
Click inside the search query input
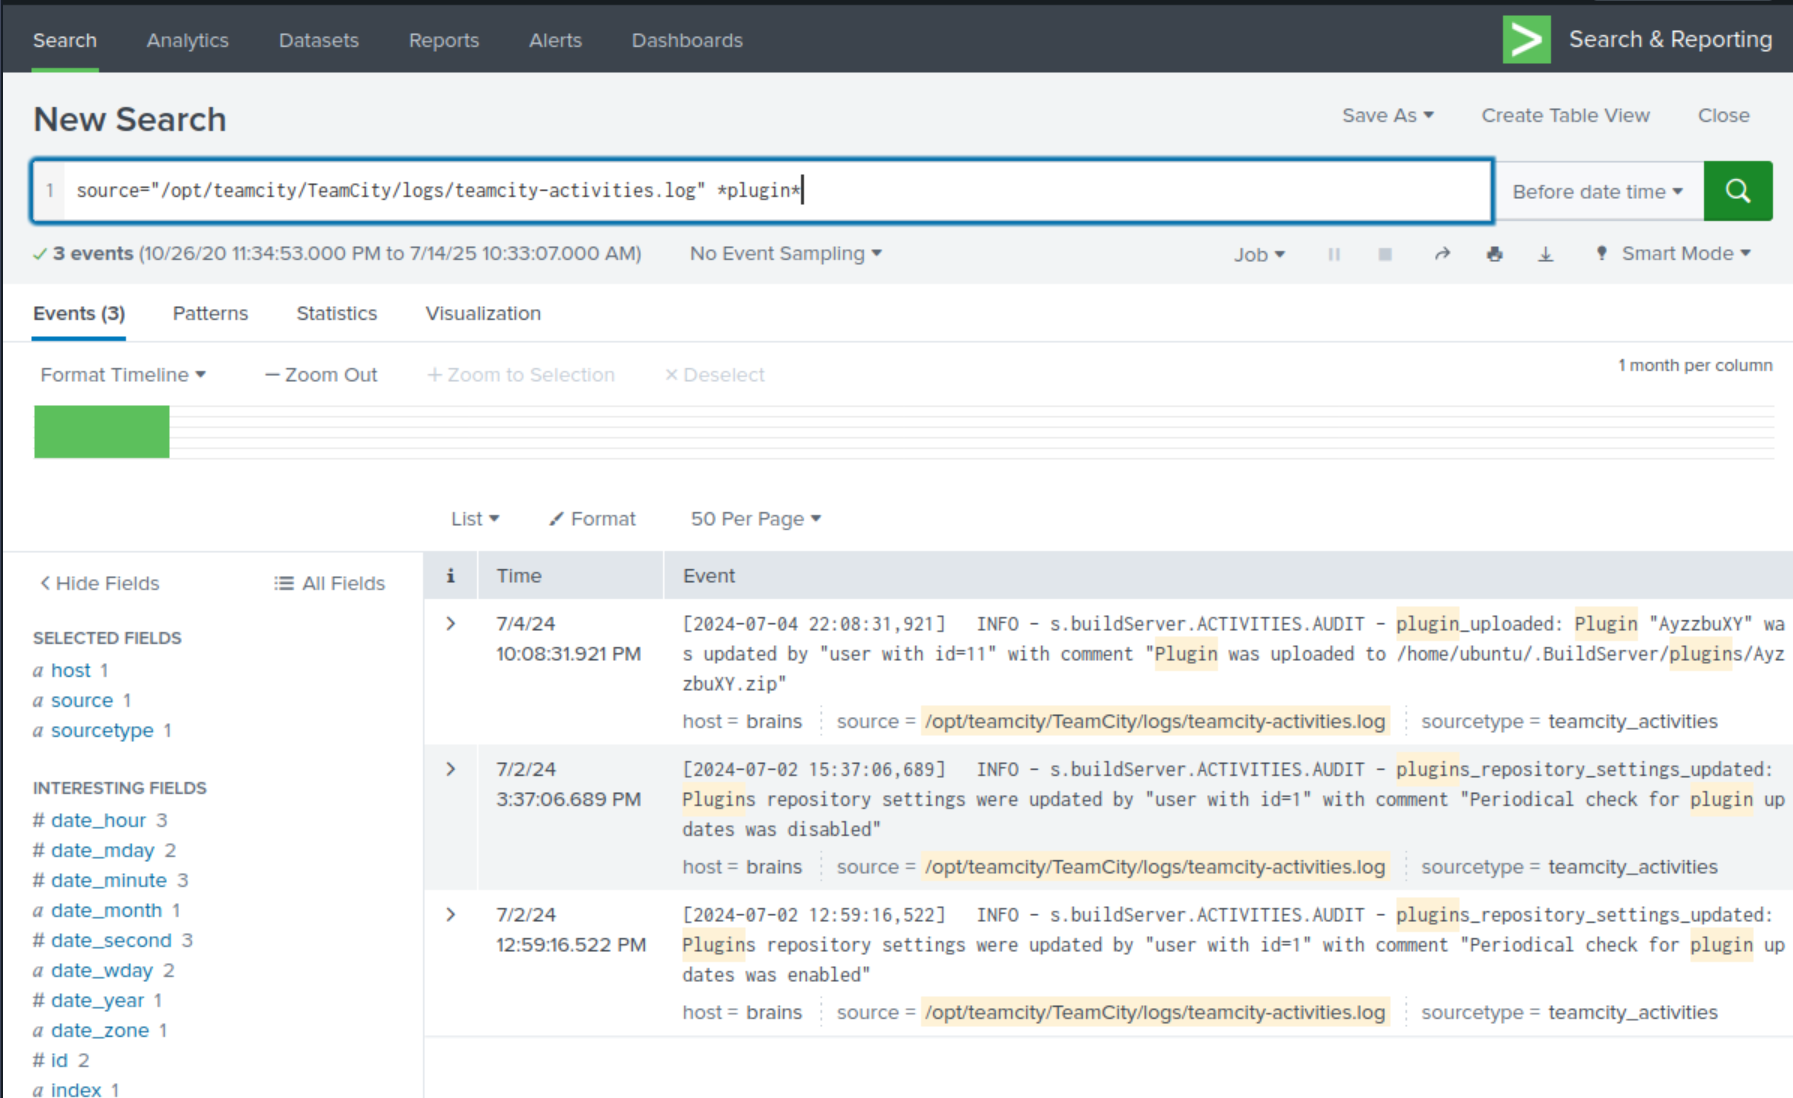coord(778,191)
